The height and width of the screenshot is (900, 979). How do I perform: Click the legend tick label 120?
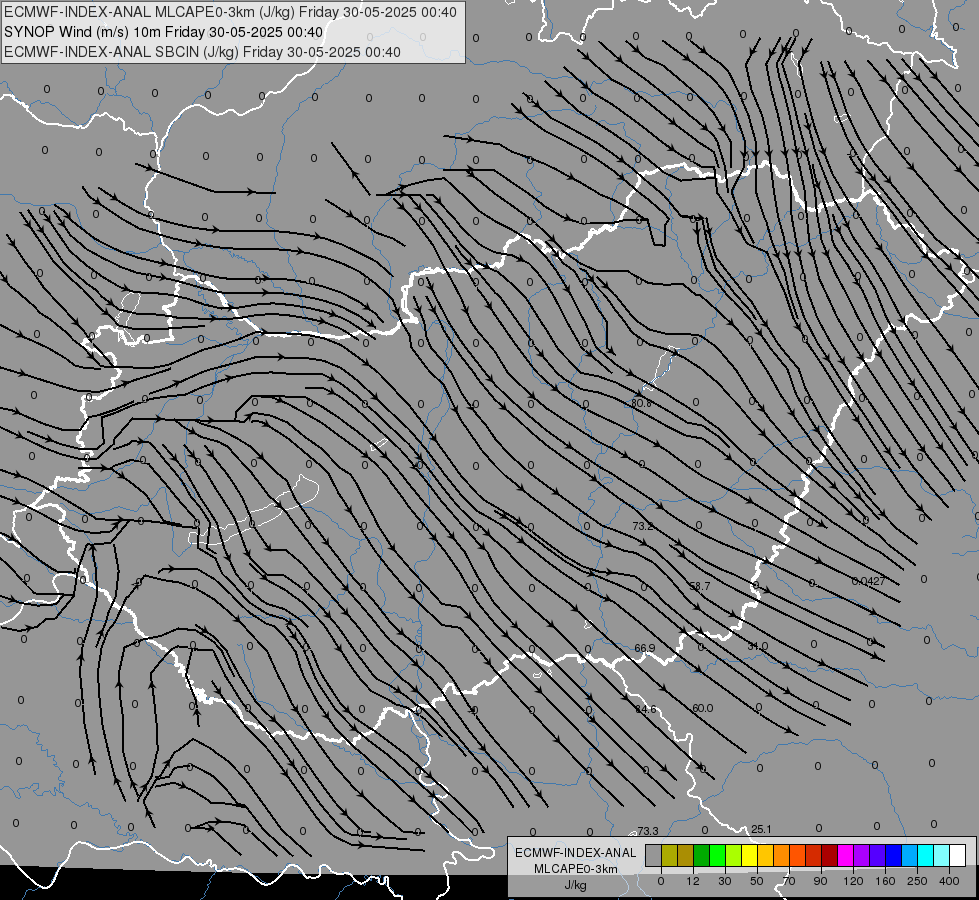point(853,881)
